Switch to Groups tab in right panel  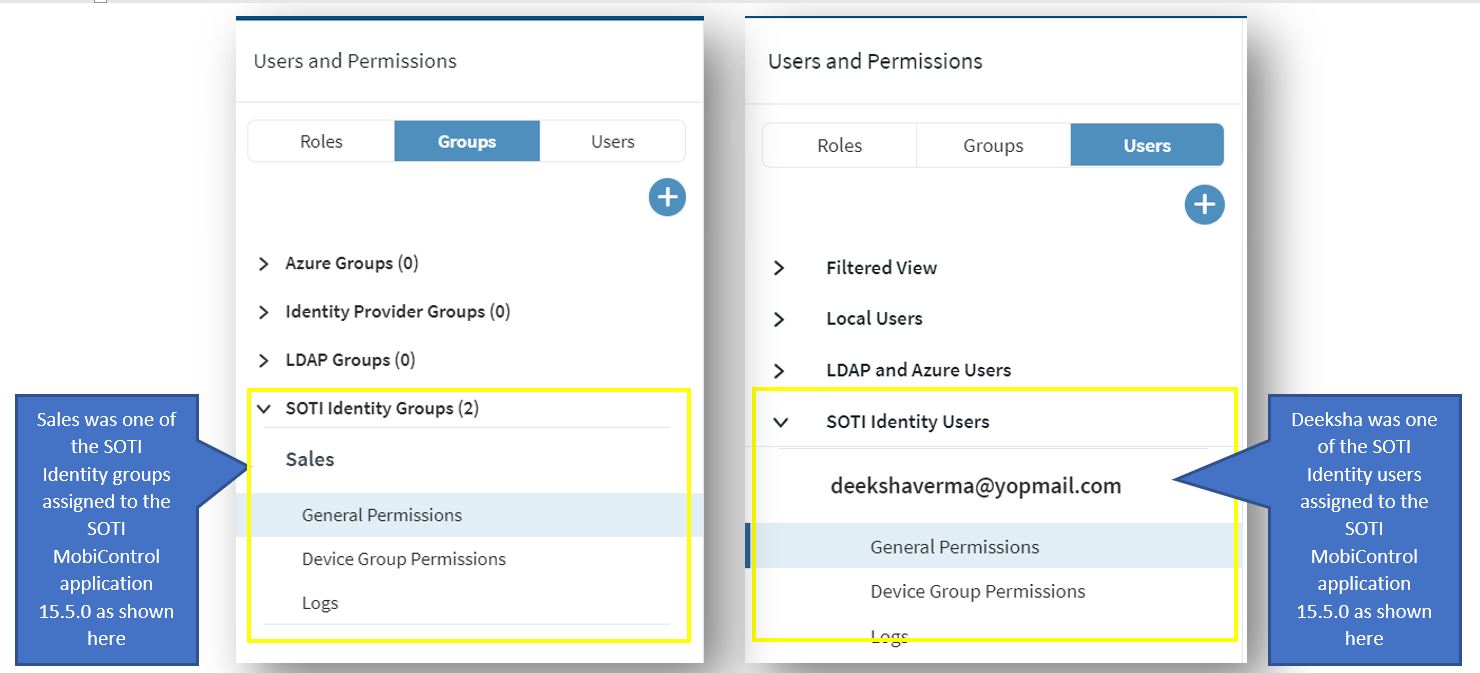point(993,146)
